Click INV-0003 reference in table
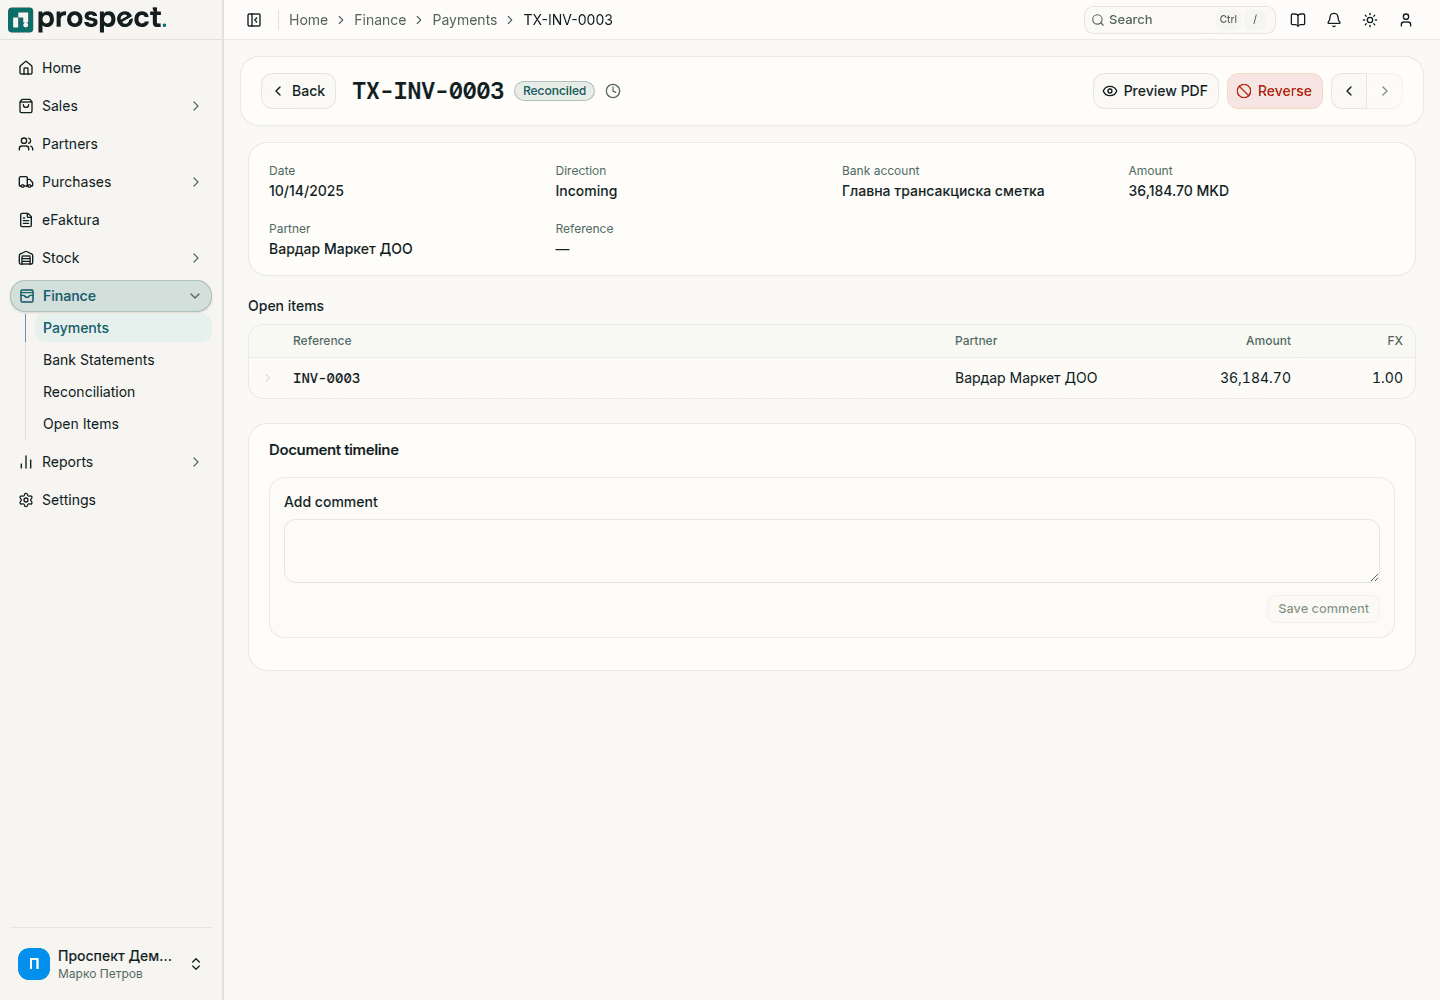 pos(326,378)
